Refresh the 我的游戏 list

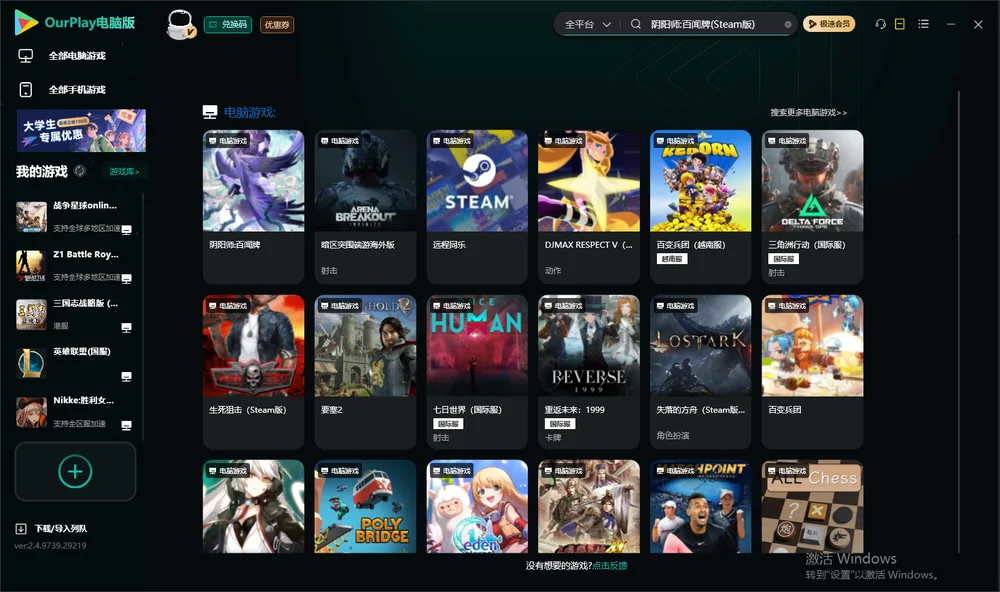tap(80, 171)
